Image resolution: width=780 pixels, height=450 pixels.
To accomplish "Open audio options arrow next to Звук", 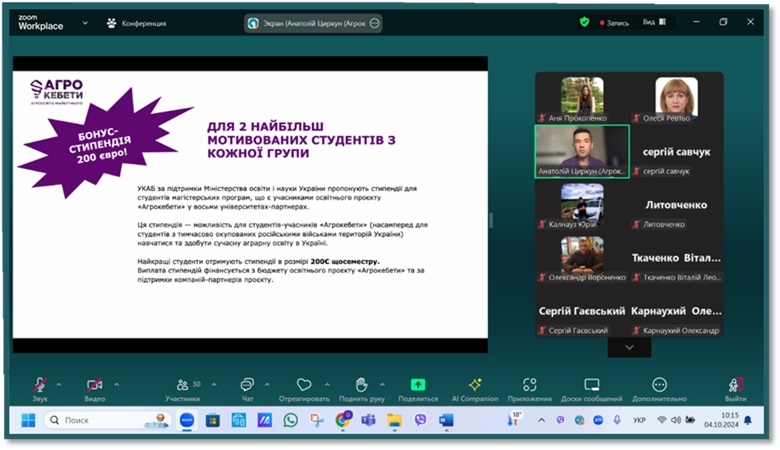I will pos(59,384).
